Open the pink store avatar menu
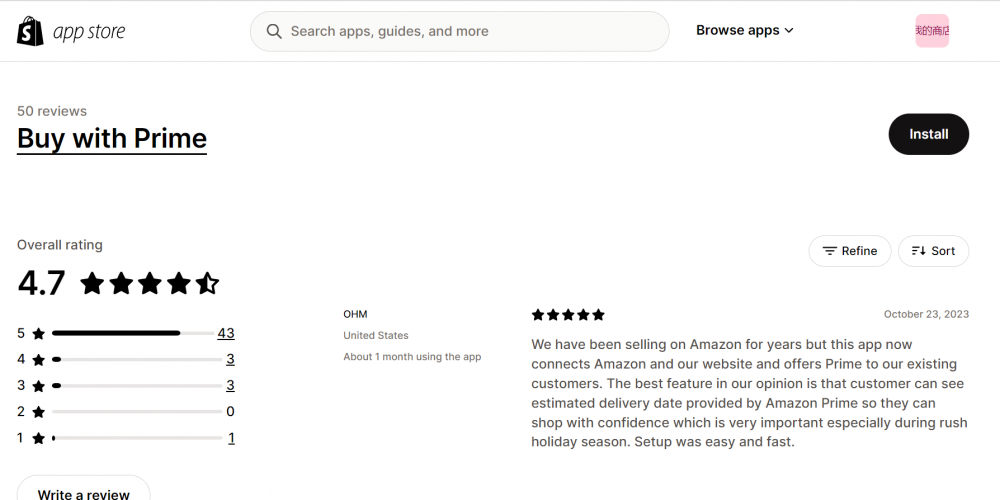 click(x=932, y=31)
